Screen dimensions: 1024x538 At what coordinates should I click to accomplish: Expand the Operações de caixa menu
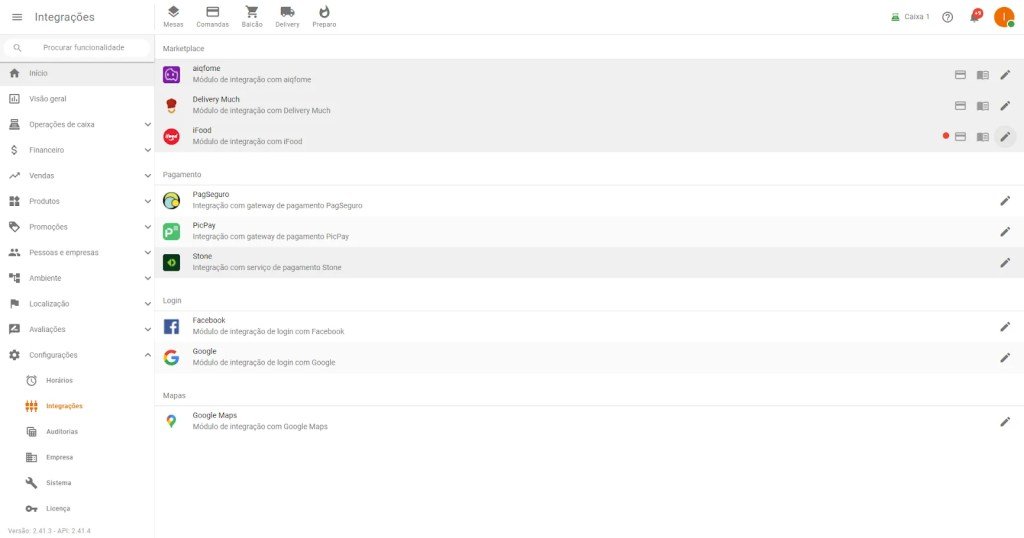coord(77,124)
